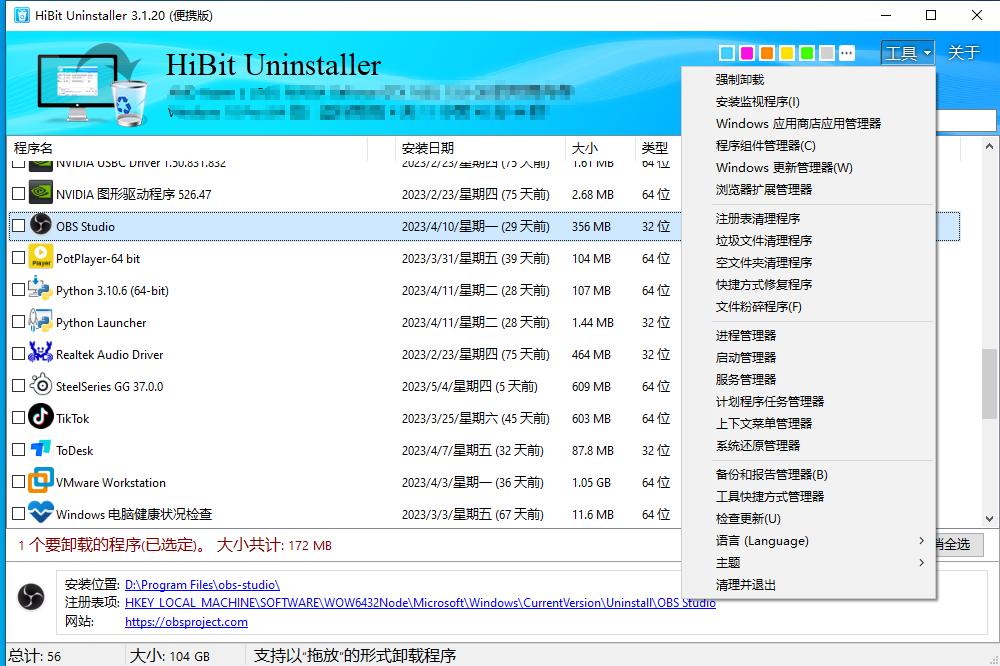Click the VMware Workstation icon
The width and height of the screenshot is (1000, 666).
click(38, 482)
